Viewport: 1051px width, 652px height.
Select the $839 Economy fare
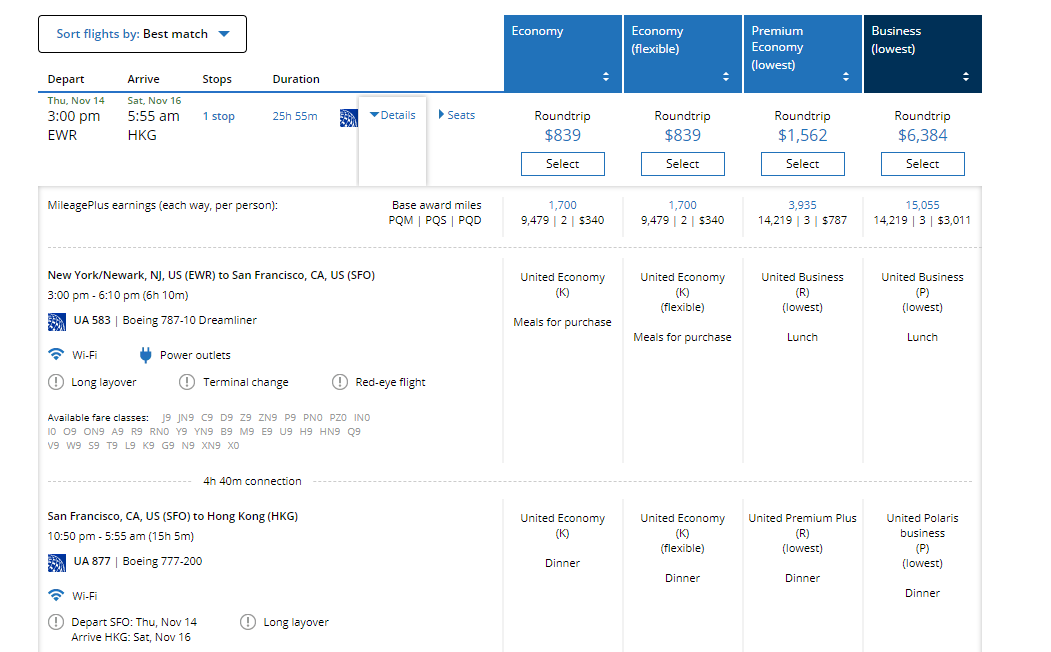tap(563, 164)
